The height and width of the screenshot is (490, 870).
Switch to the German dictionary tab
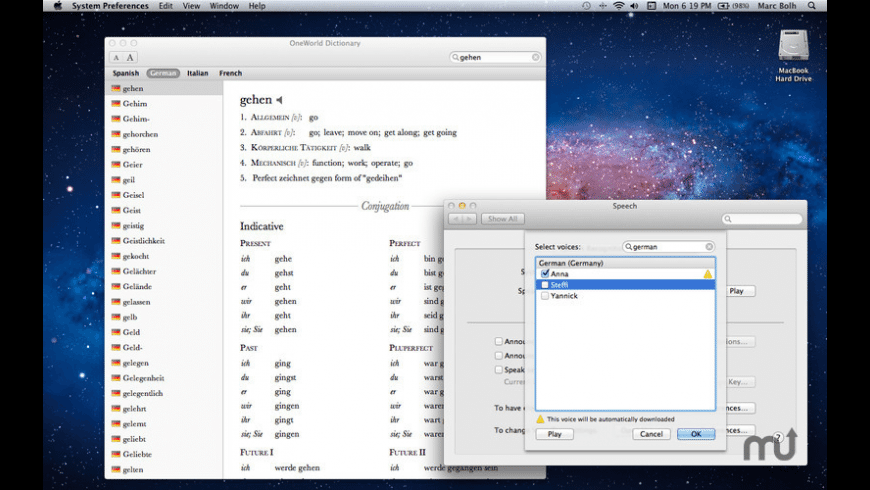point(163,73)
